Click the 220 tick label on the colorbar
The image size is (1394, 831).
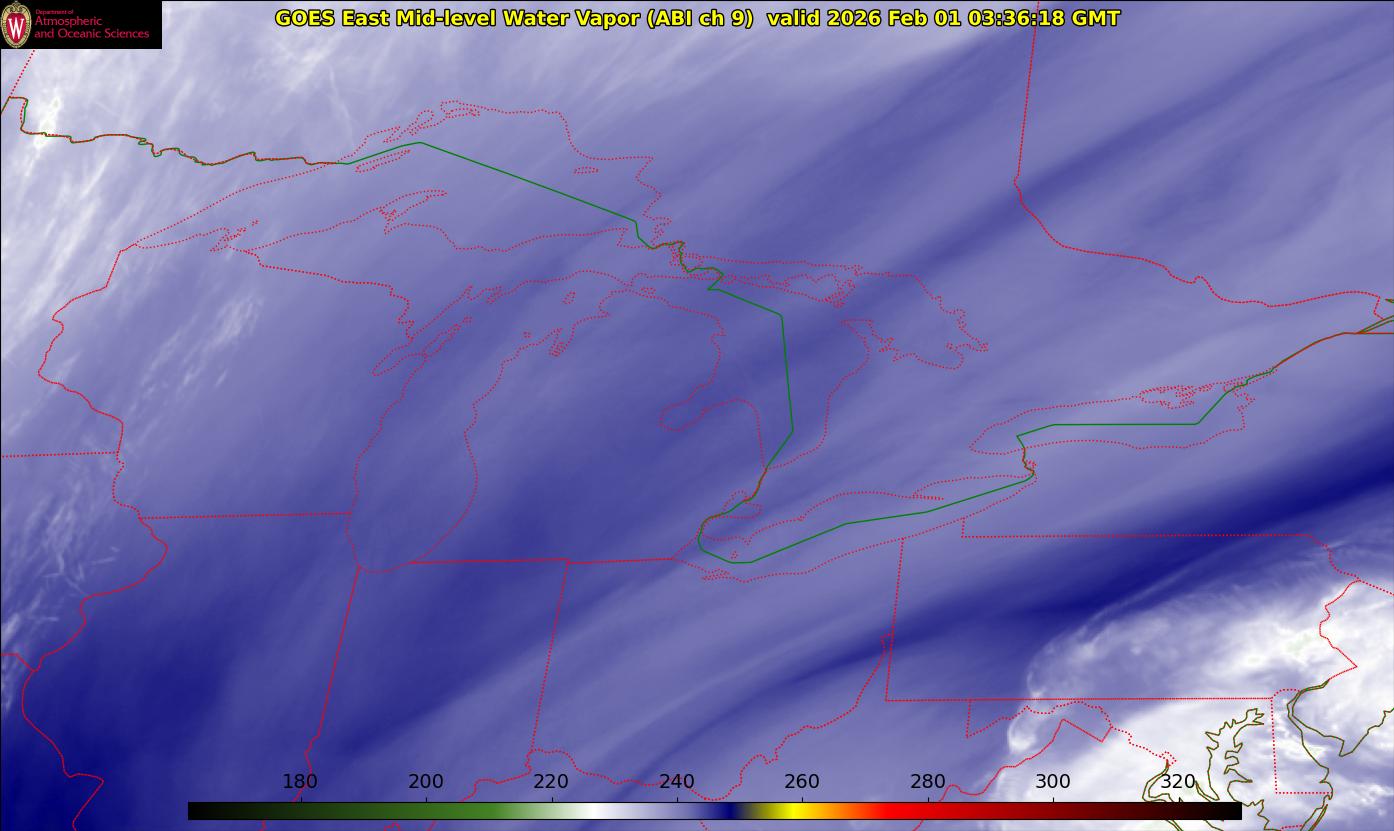551,781
